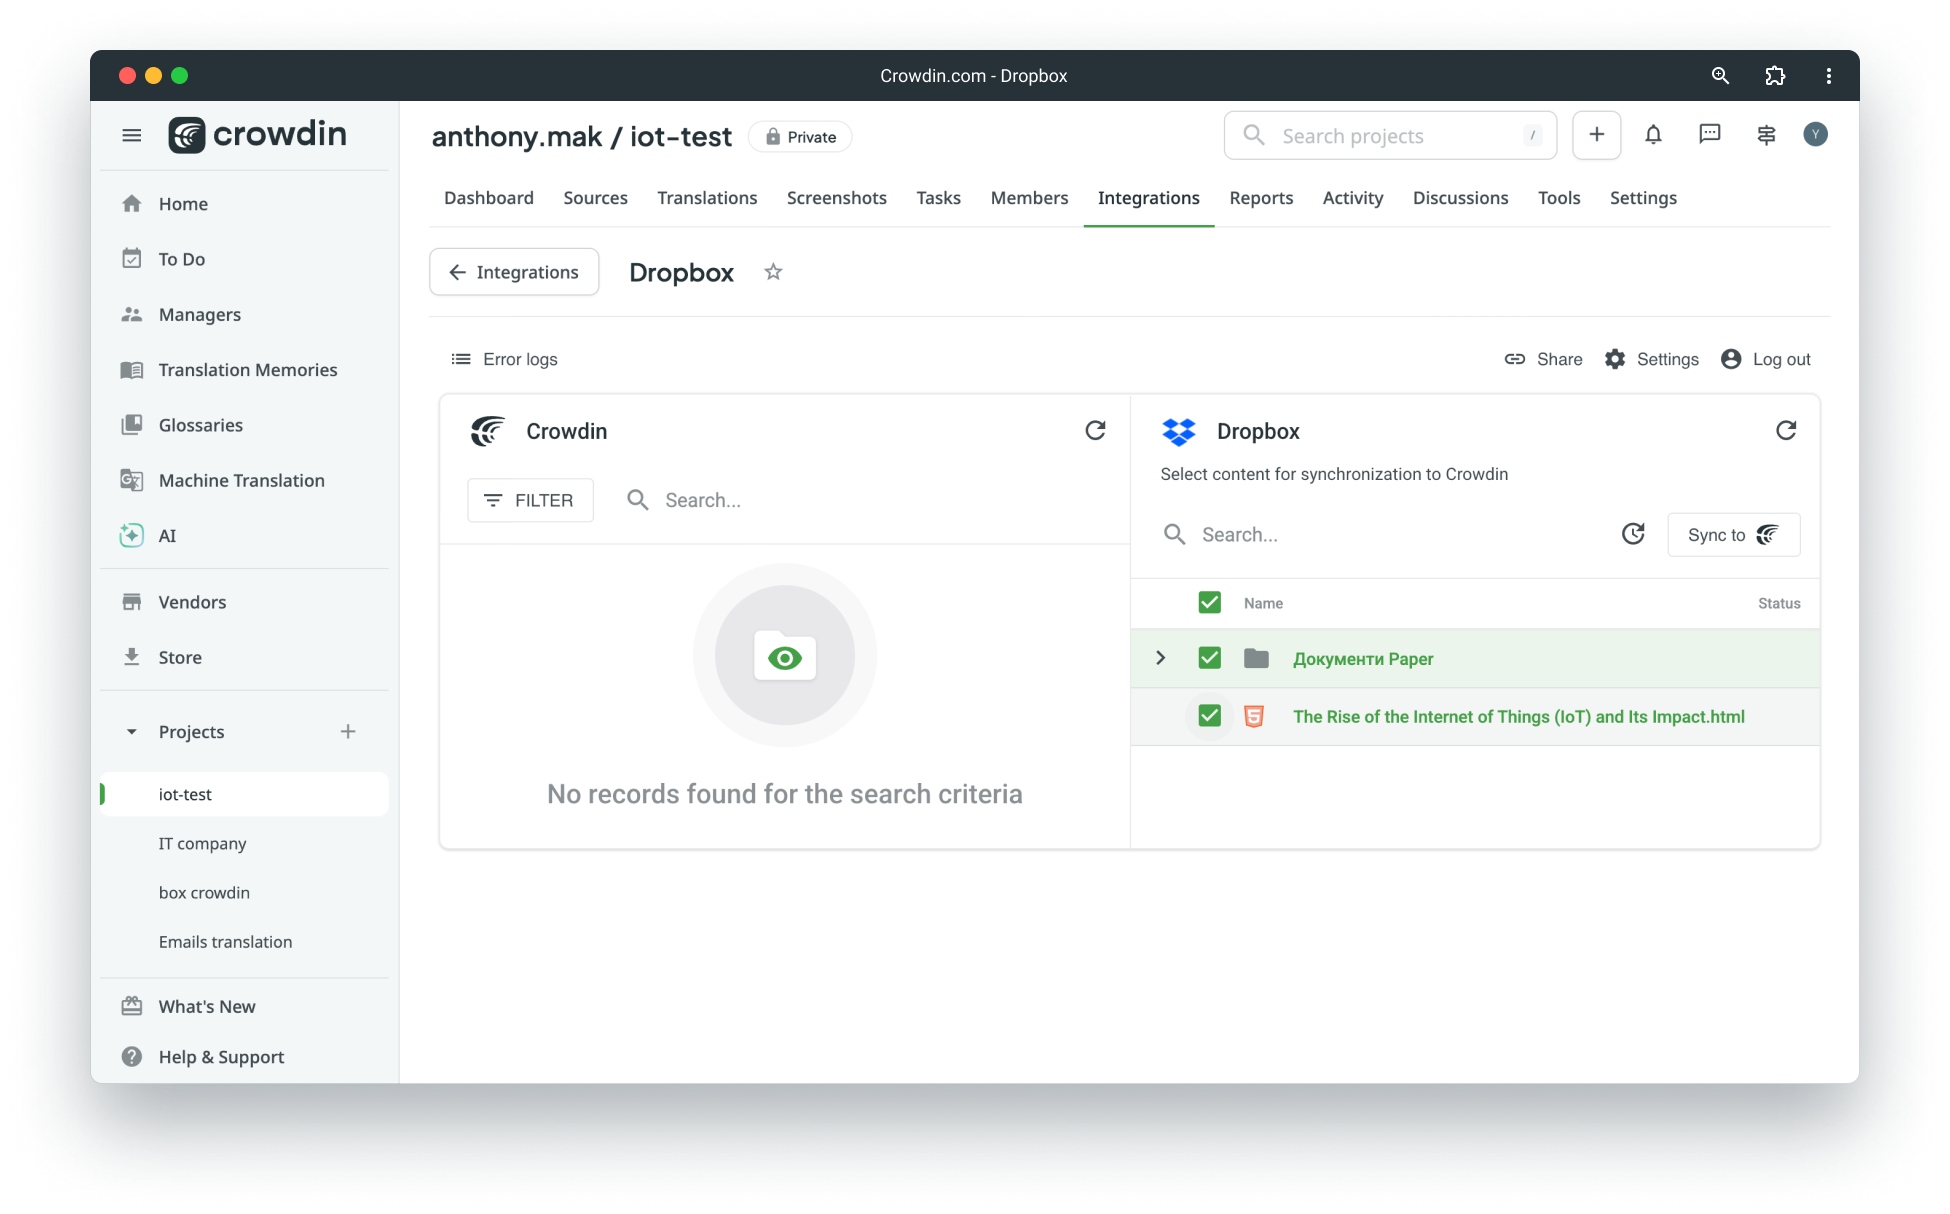Switch to the Sources tab
This screenshot has width=1950, height=1214.
click(x=595, y=198)
